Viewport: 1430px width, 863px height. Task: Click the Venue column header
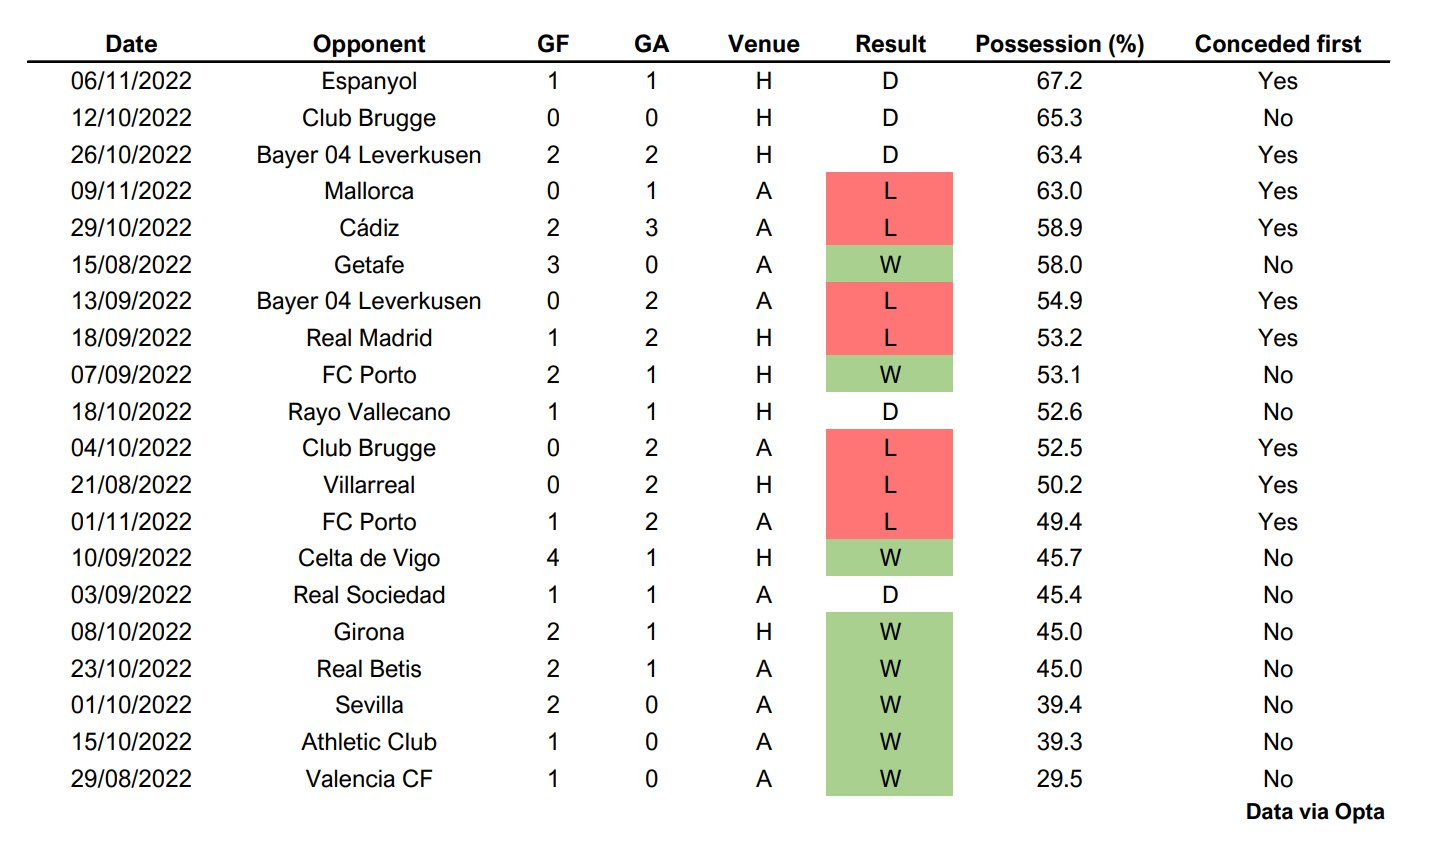[763, 44]
